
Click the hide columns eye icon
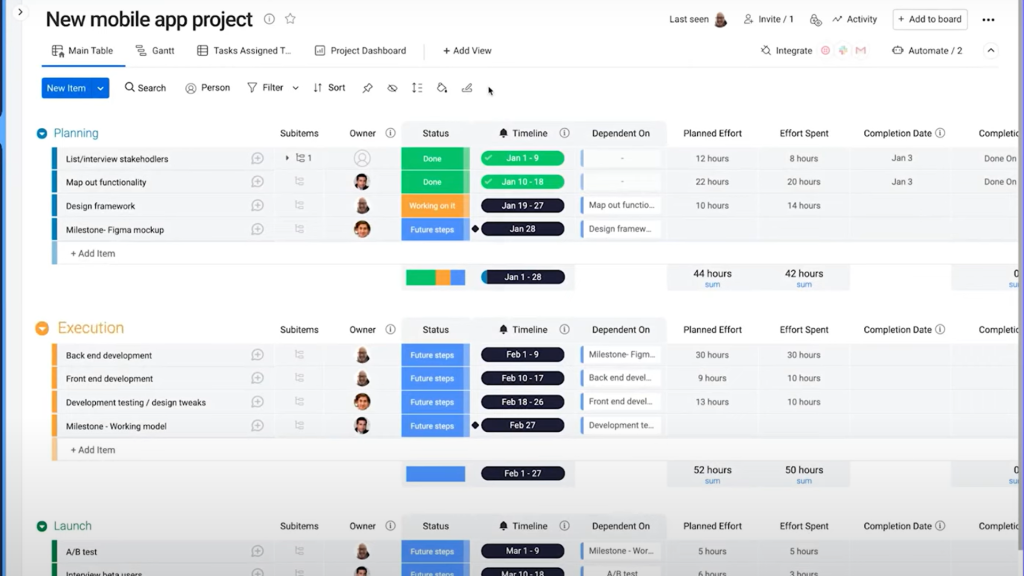[392, 88]
